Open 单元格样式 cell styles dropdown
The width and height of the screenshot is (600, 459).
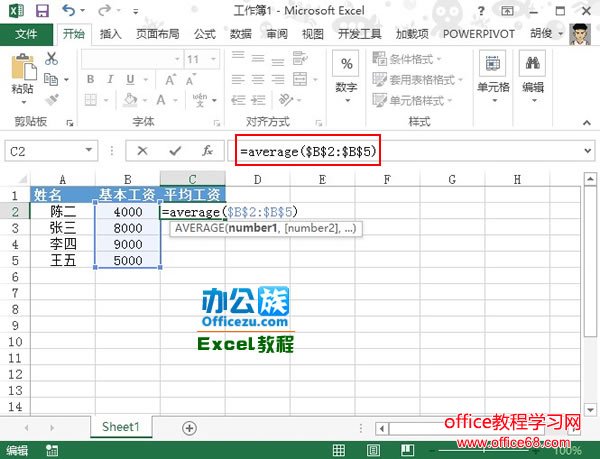(x=412, y=100)
